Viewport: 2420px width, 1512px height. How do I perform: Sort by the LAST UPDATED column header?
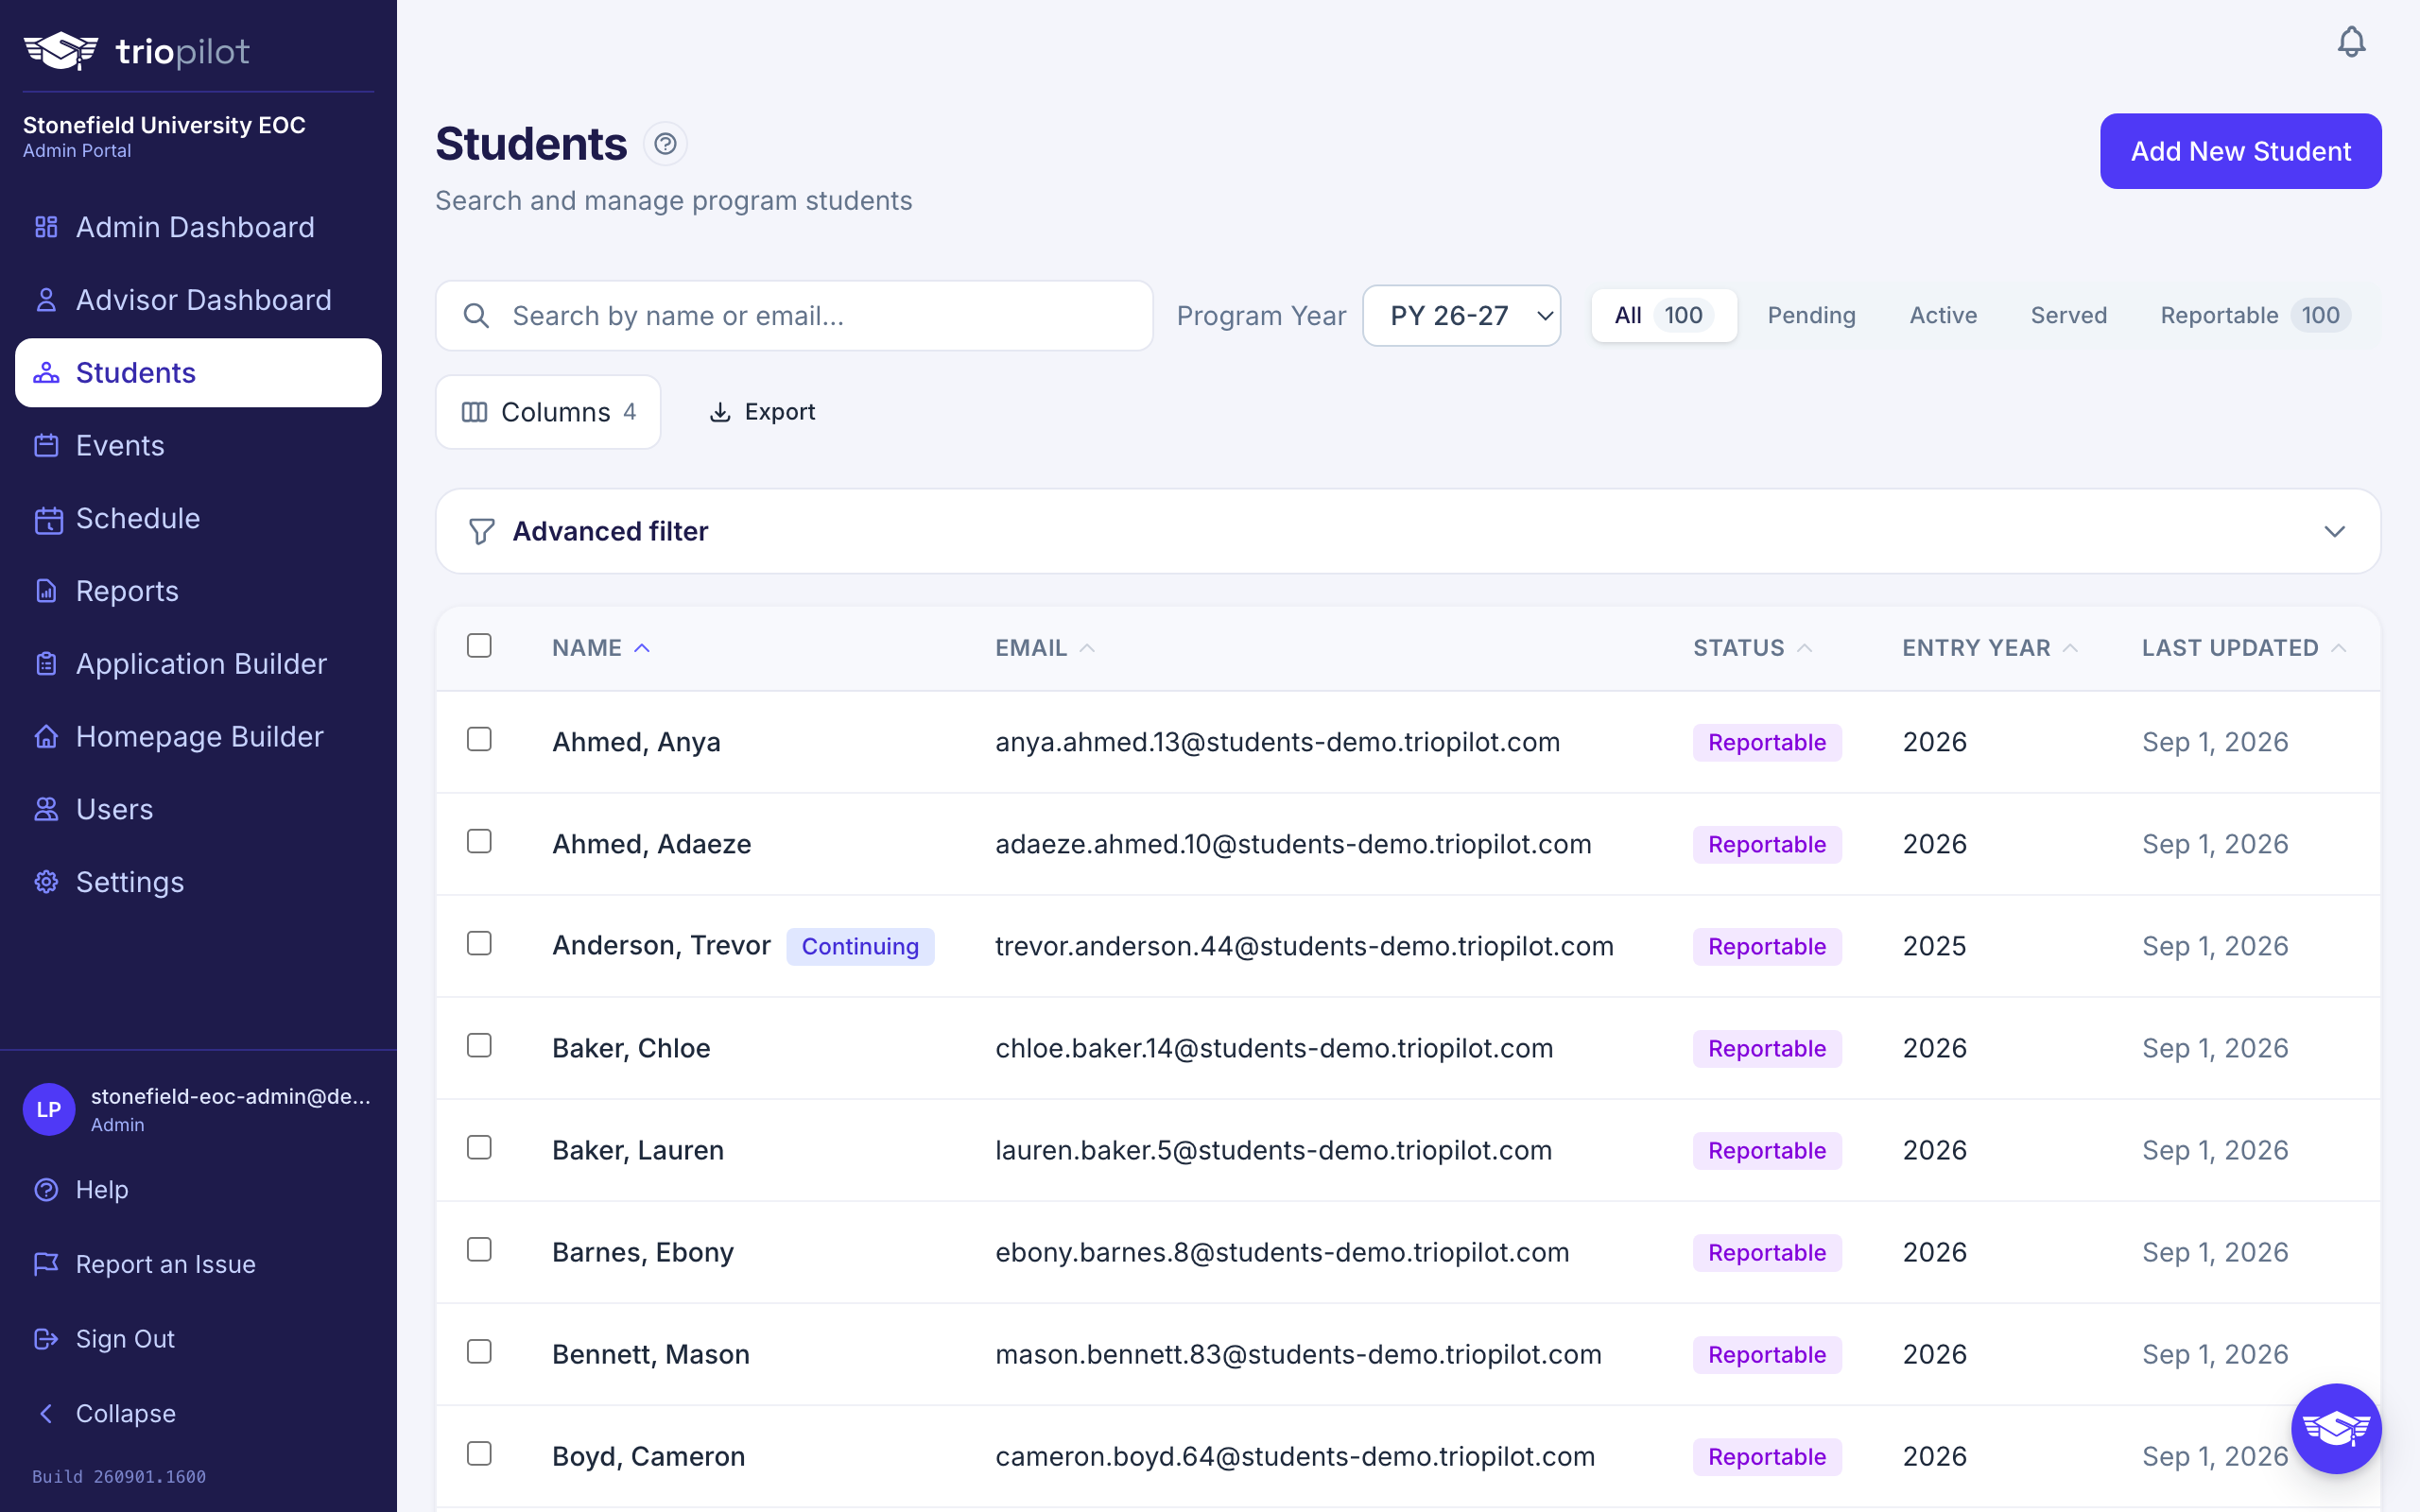(2243, 648)
